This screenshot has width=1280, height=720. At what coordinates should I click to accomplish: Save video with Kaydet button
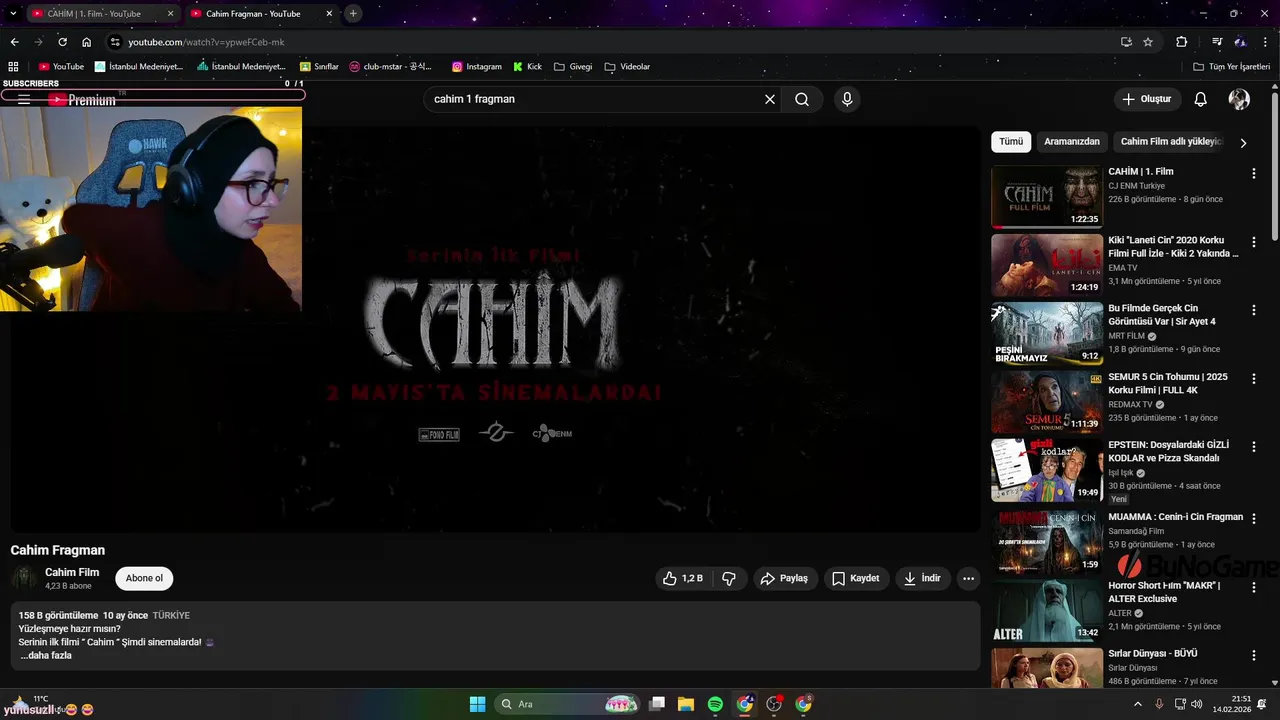(x=856, y=578)
